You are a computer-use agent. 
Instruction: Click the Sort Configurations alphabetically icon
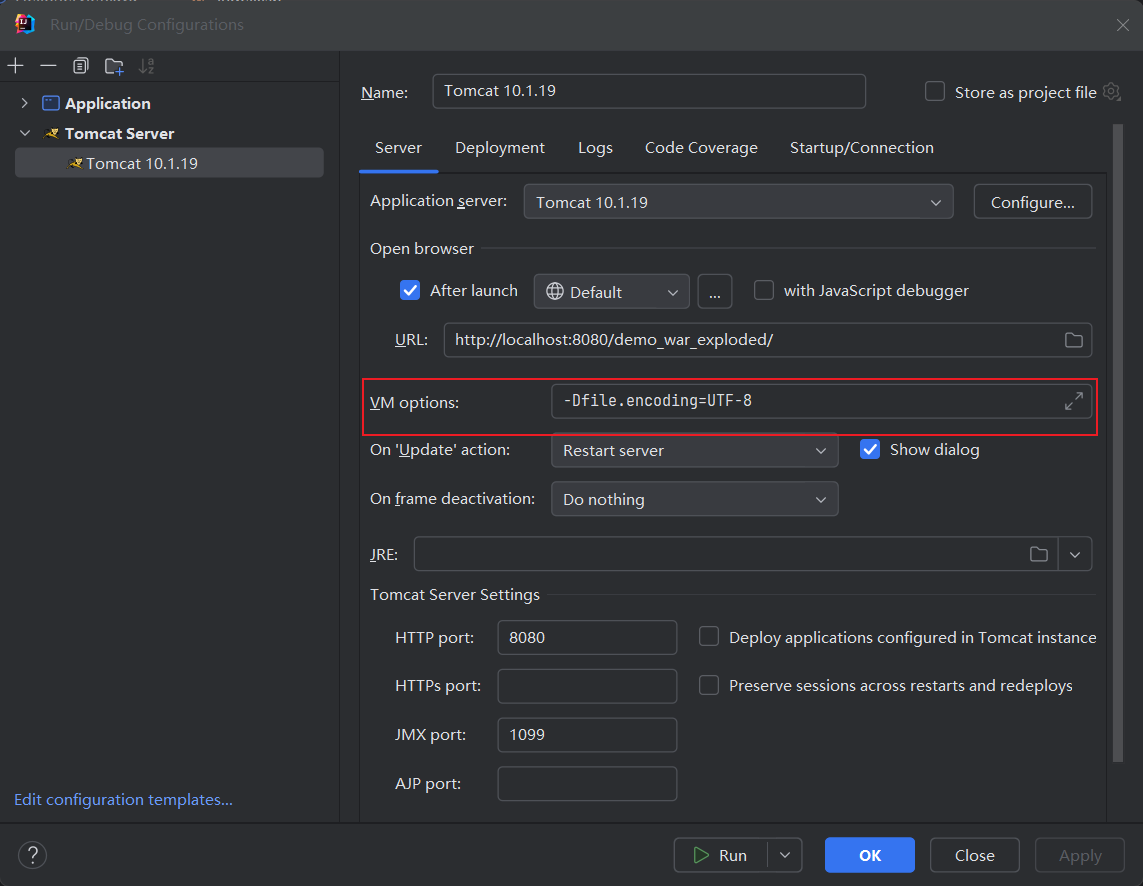click(x=147, y=66)
